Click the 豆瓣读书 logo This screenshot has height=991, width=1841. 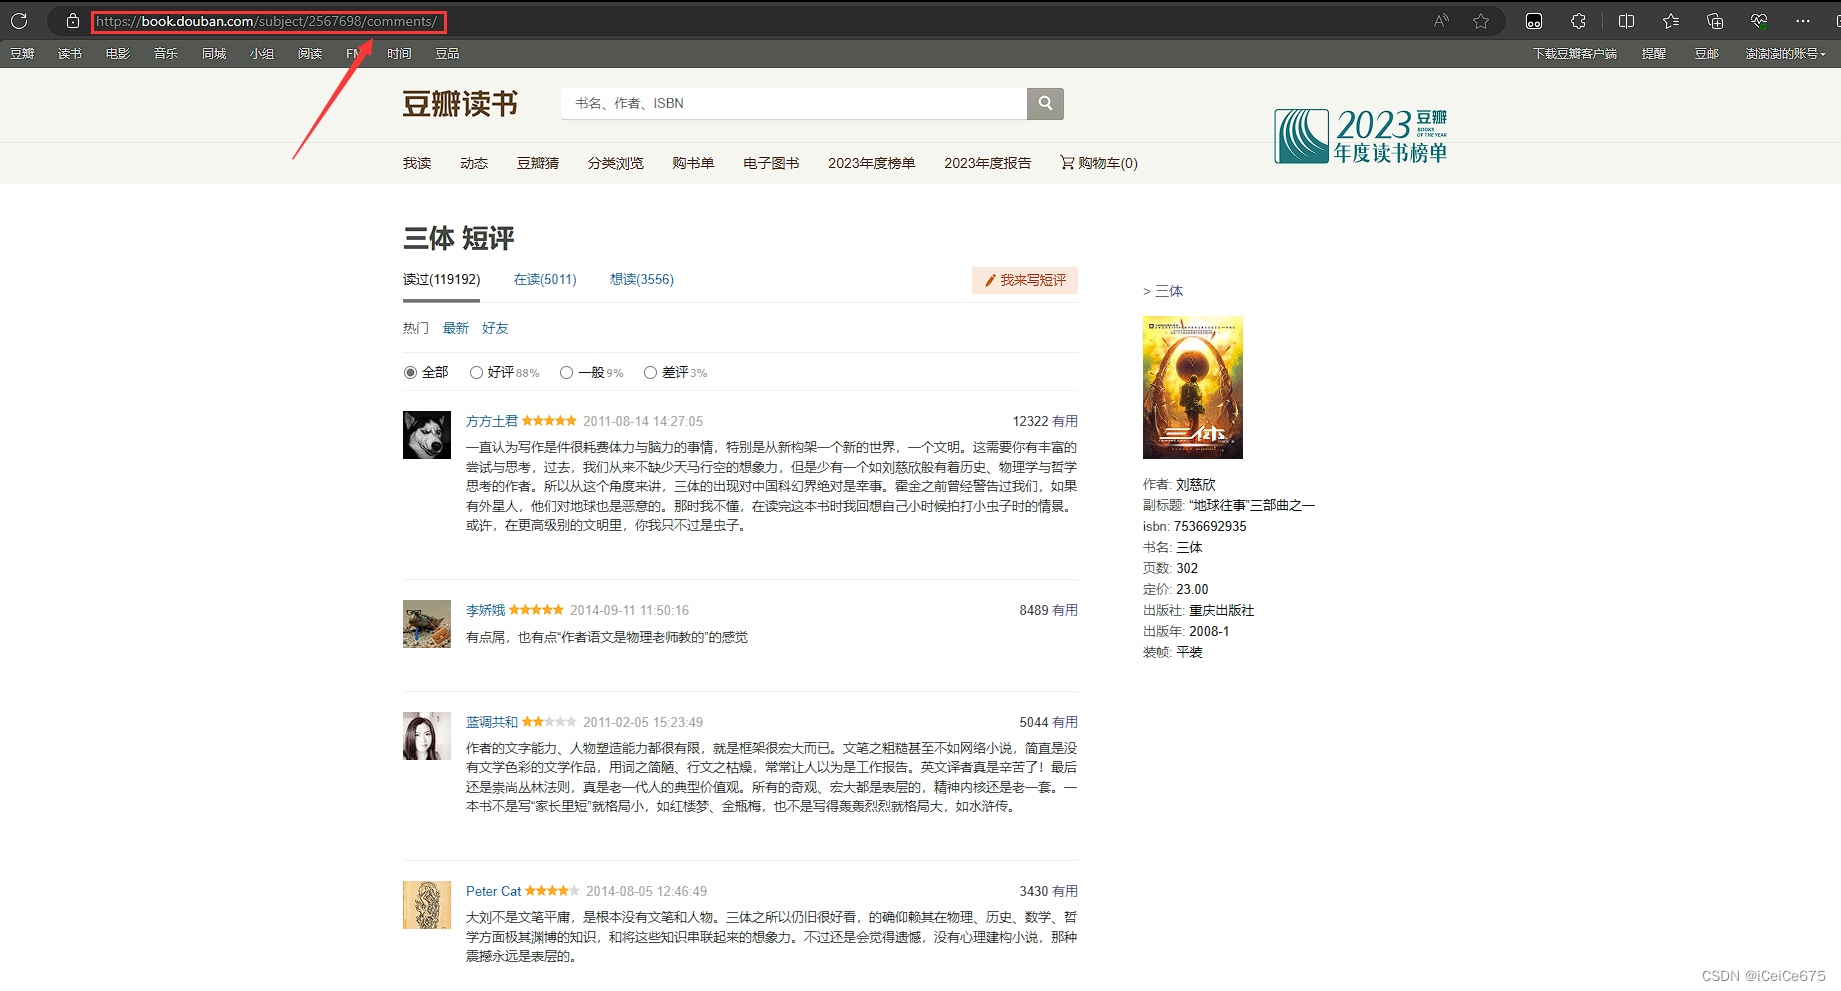point(460,104)
